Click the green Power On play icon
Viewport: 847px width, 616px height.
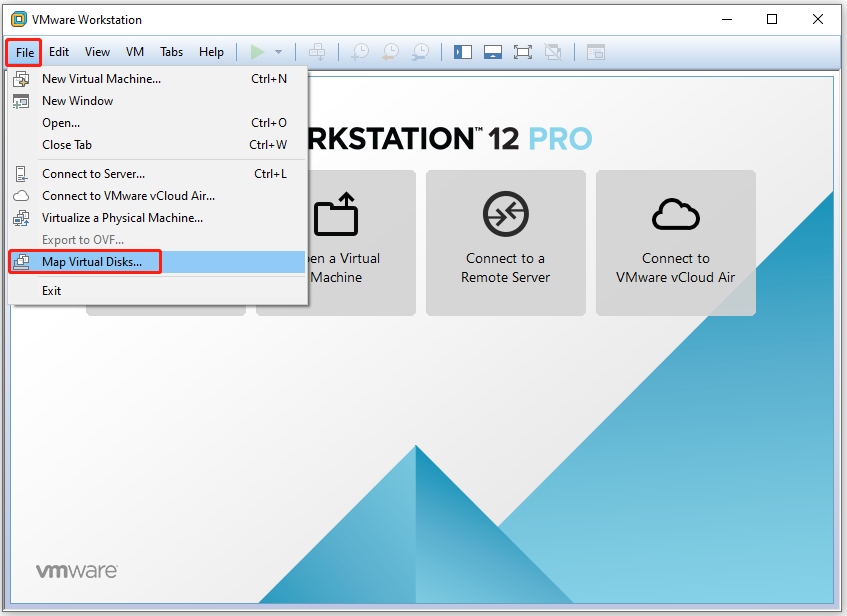tap(257, 52)
